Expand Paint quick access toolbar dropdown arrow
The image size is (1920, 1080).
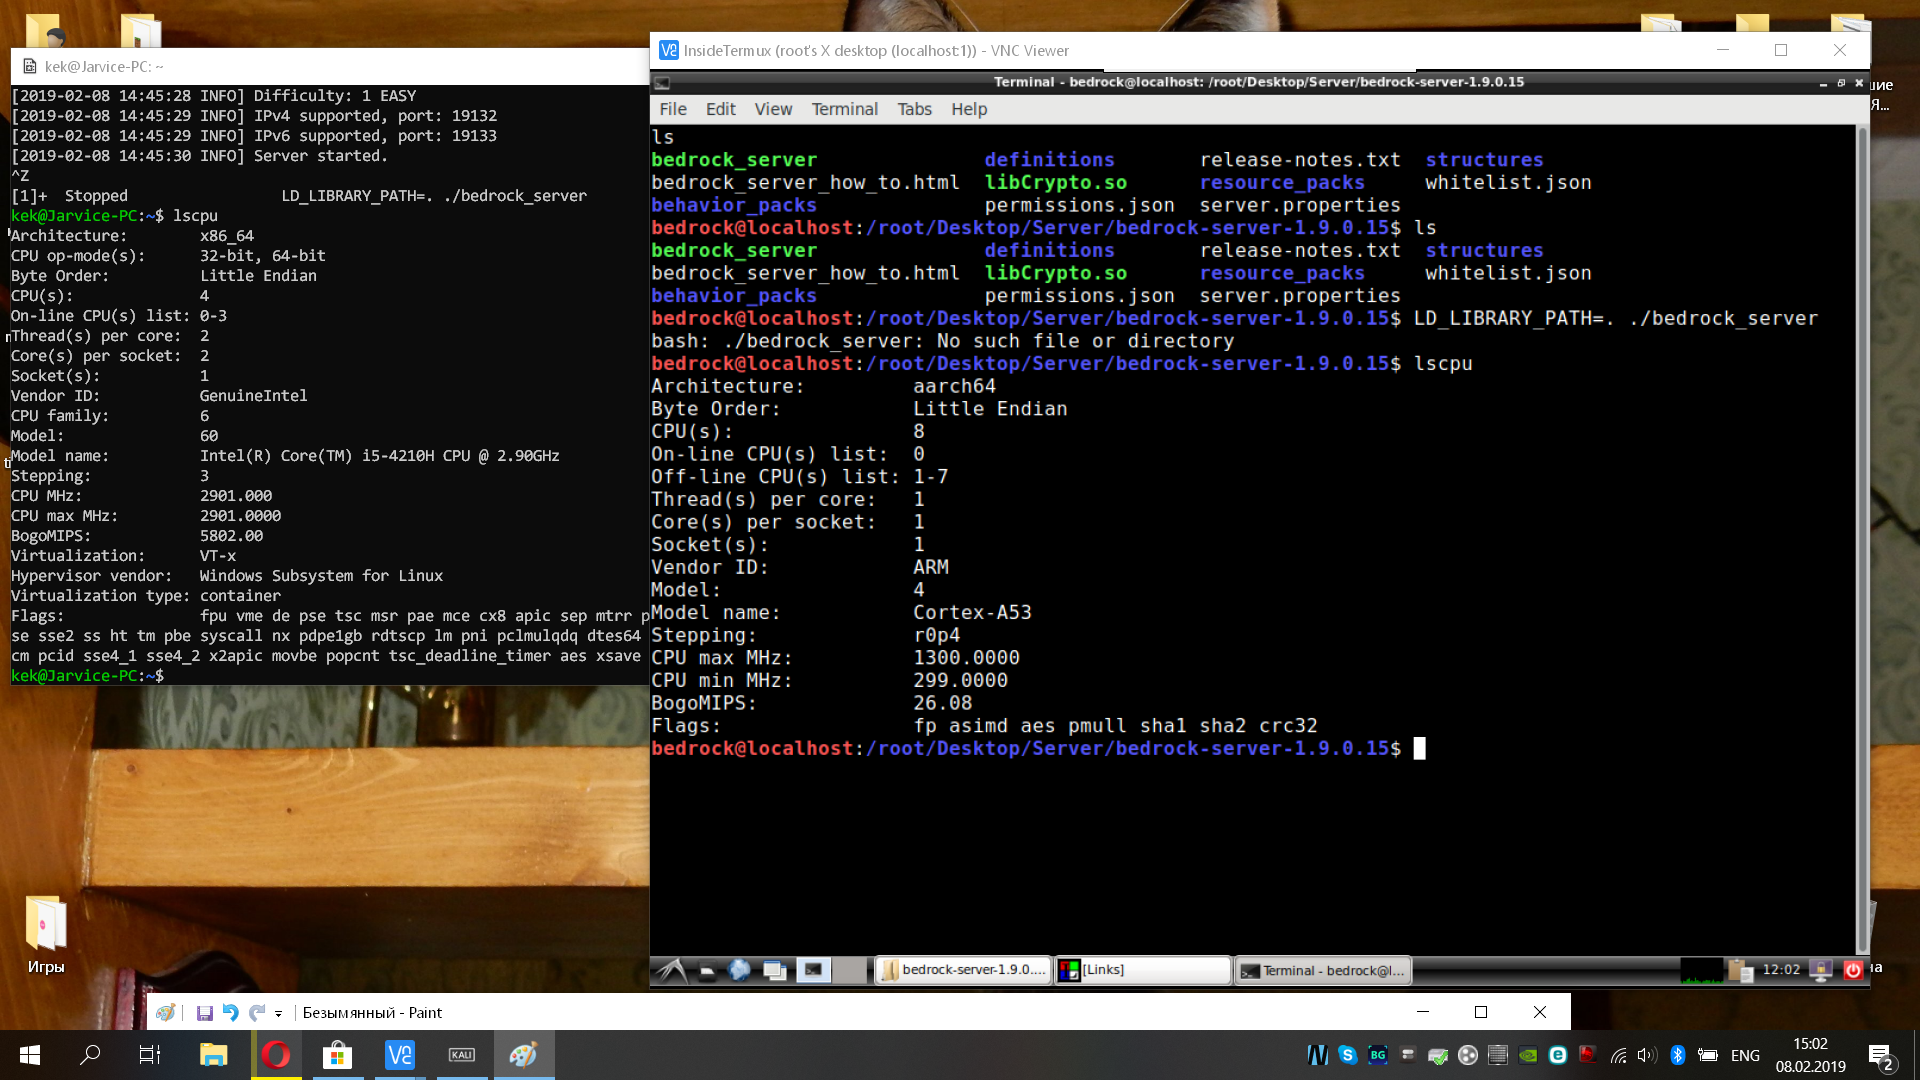(x=279, y=1014)
